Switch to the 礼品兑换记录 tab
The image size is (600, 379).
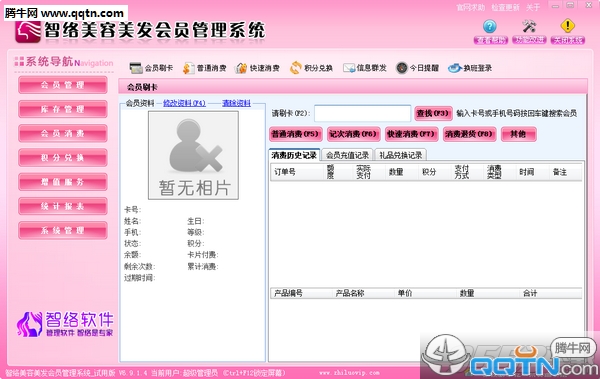pyautogui.click(x=401, y=155)
